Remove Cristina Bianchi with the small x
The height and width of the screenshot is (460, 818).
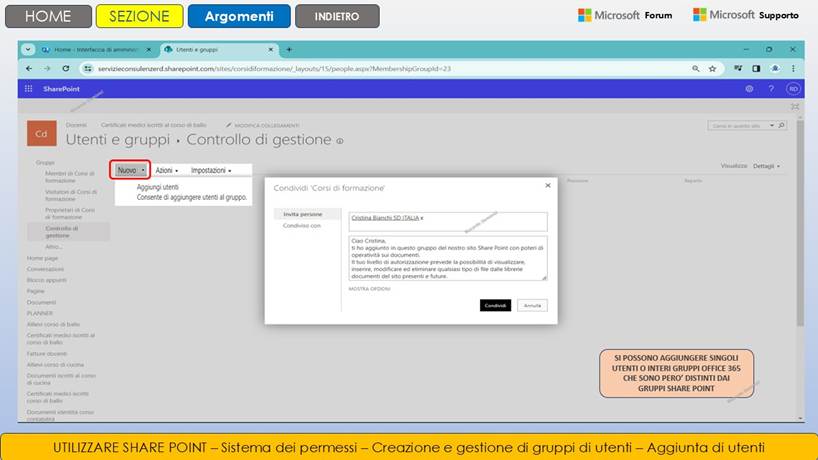point(422,218)
